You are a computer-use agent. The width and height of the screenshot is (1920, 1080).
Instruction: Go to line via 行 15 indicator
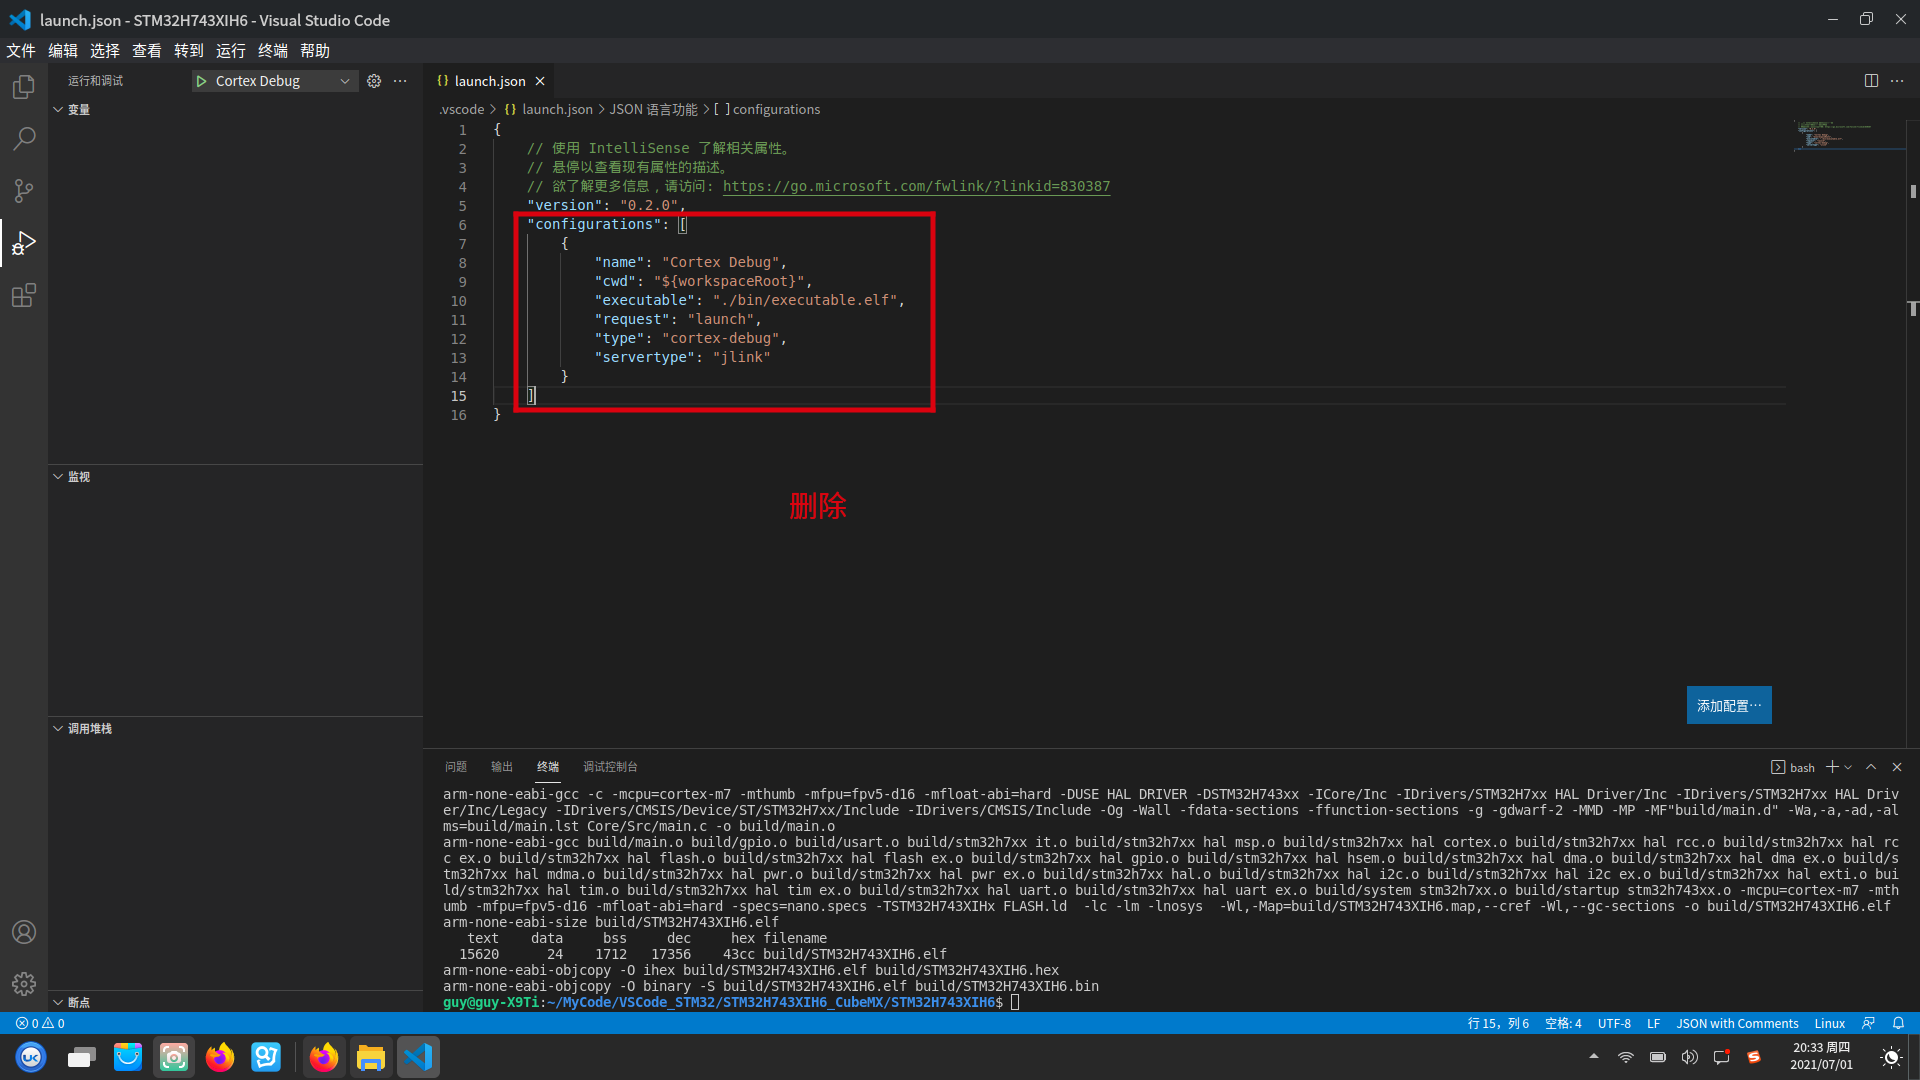(1498, 1023)
